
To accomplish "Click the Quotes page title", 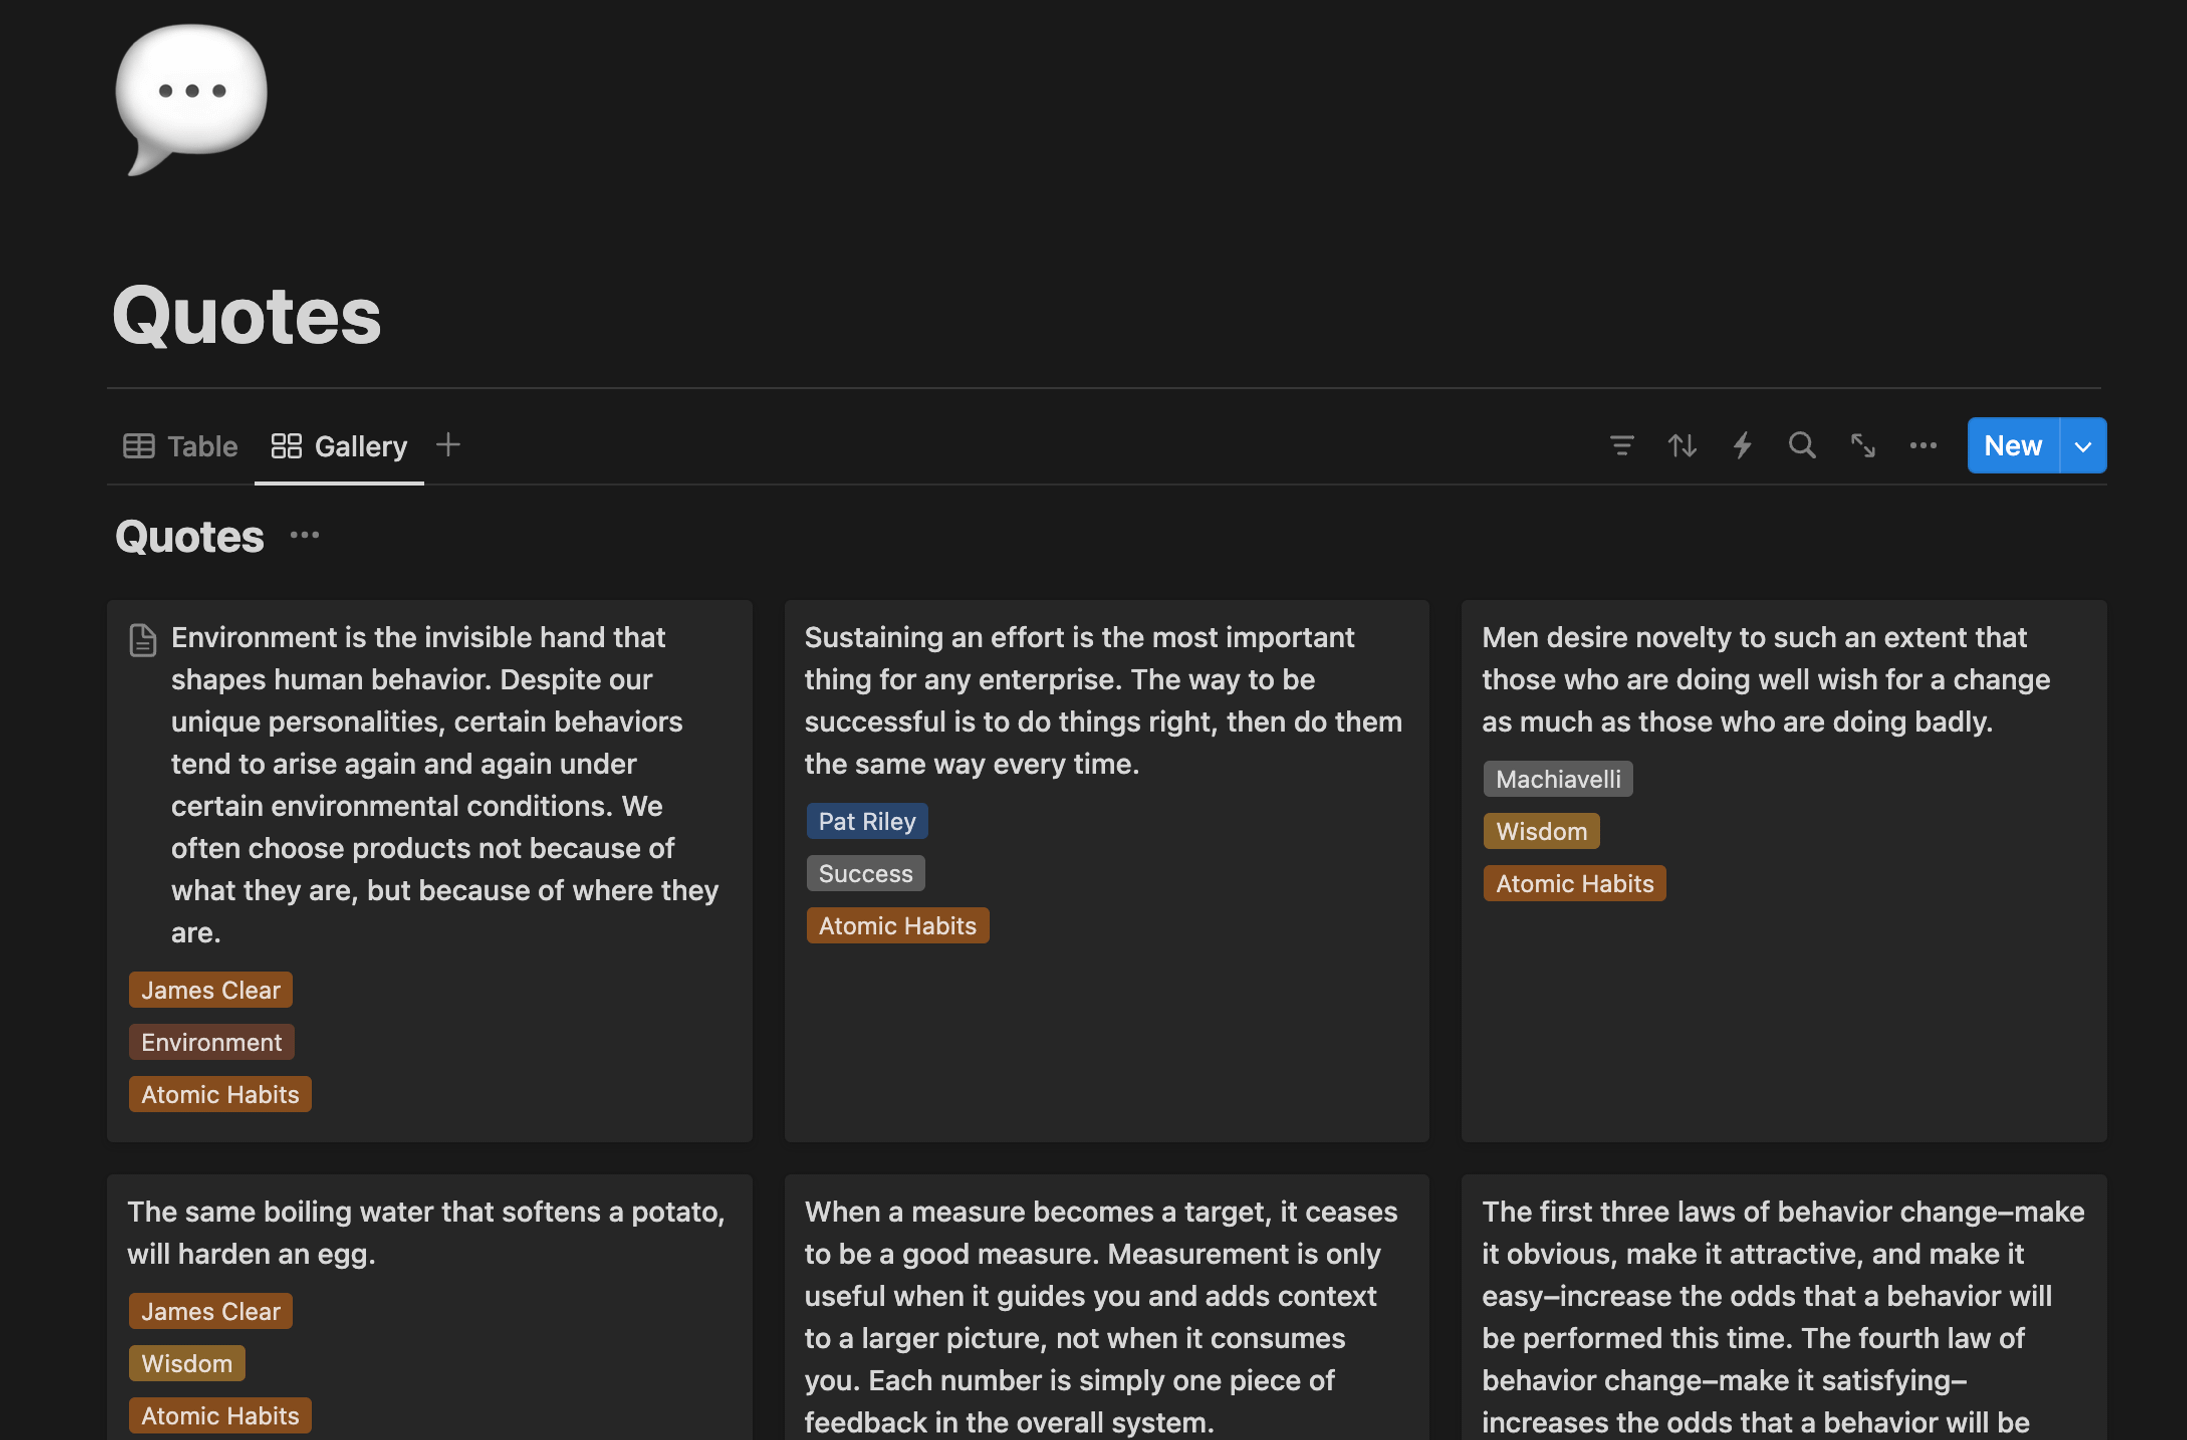I will 247,315.
